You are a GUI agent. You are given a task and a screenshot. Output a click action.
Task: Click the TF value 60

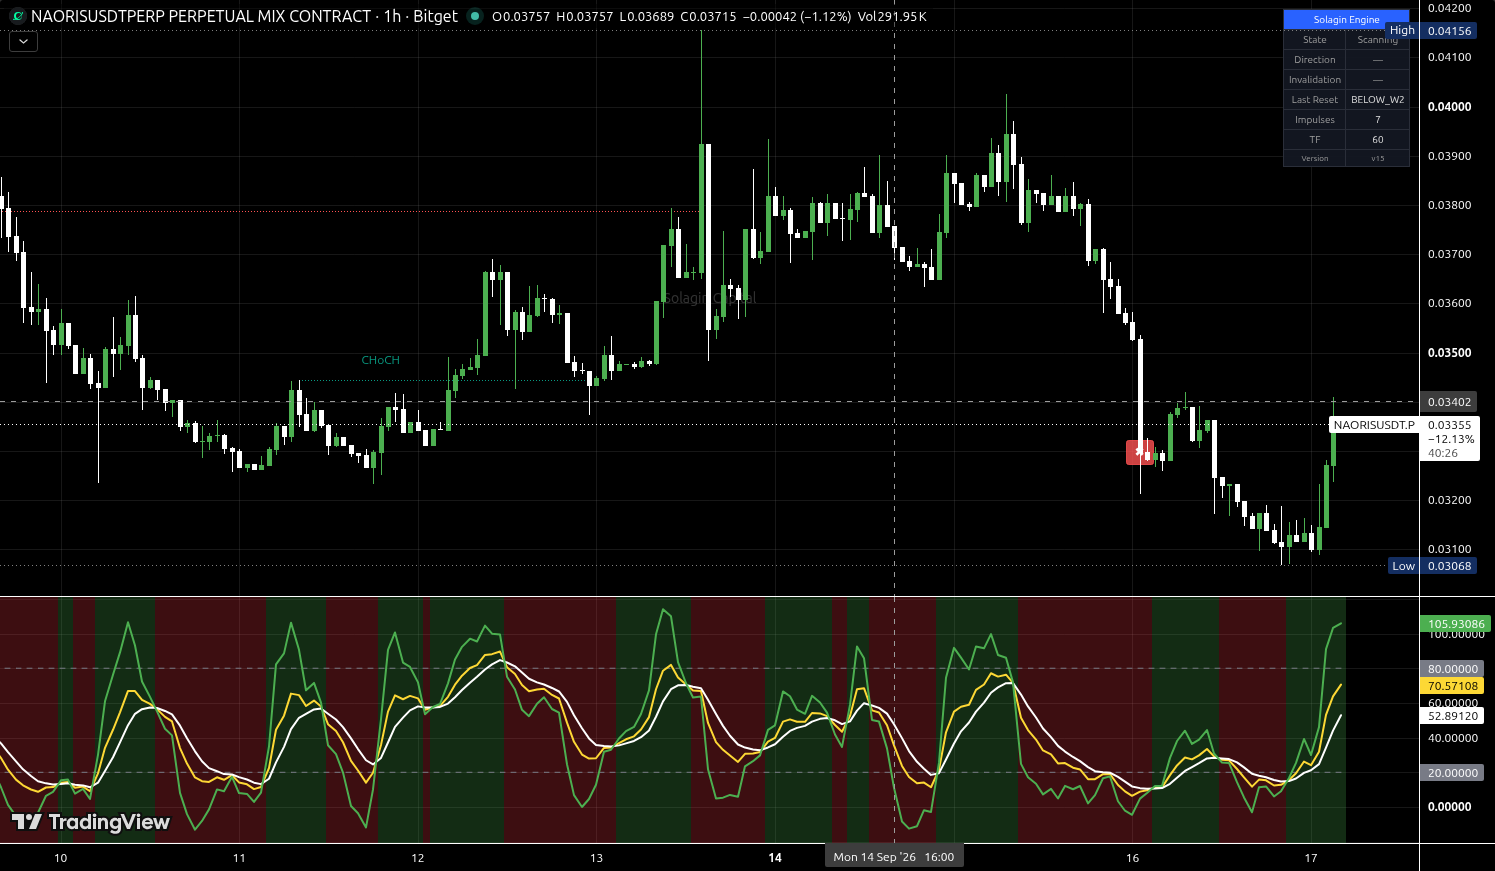[1377, 140]
